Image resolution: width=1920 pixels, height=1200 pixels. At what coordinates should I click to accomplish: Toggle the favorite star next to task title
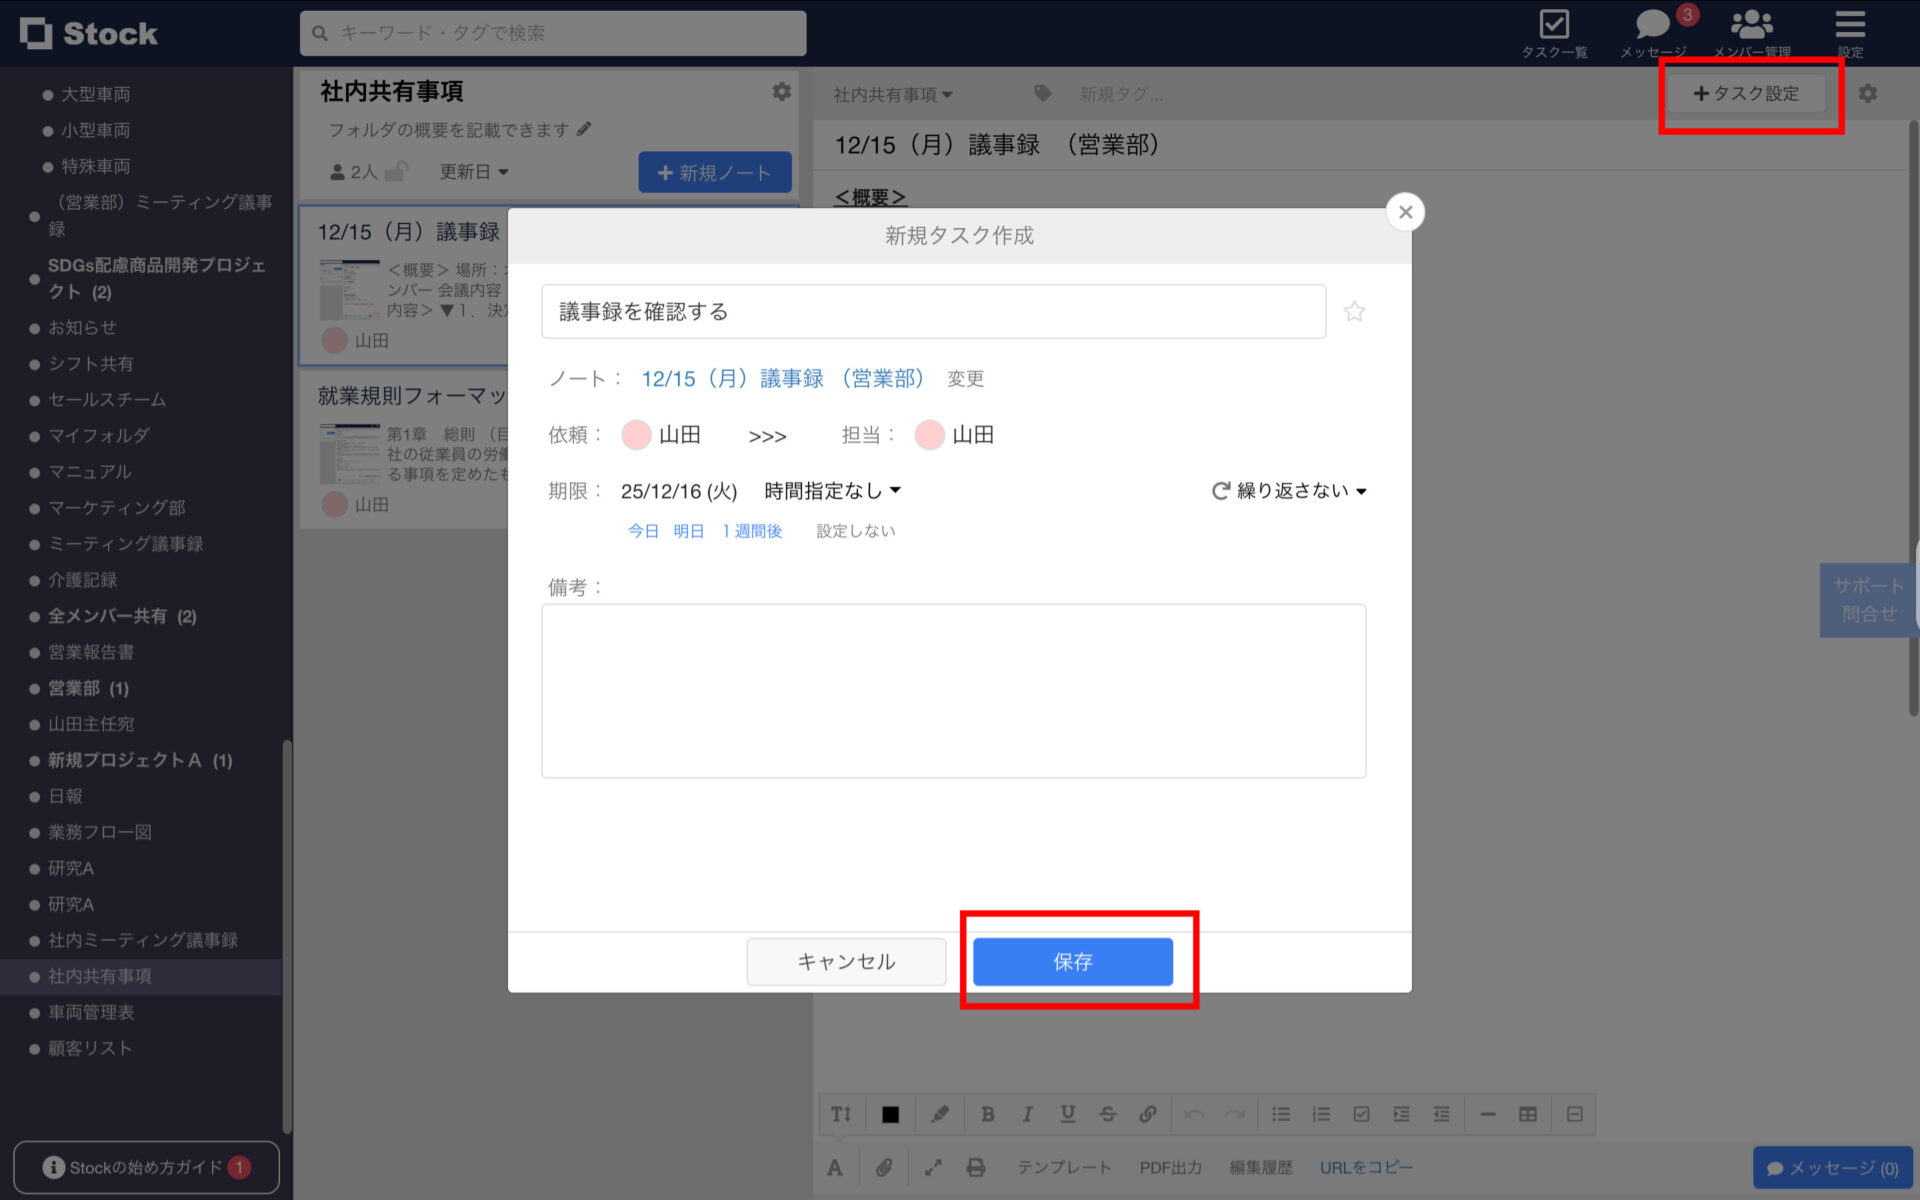[1355, 311]
